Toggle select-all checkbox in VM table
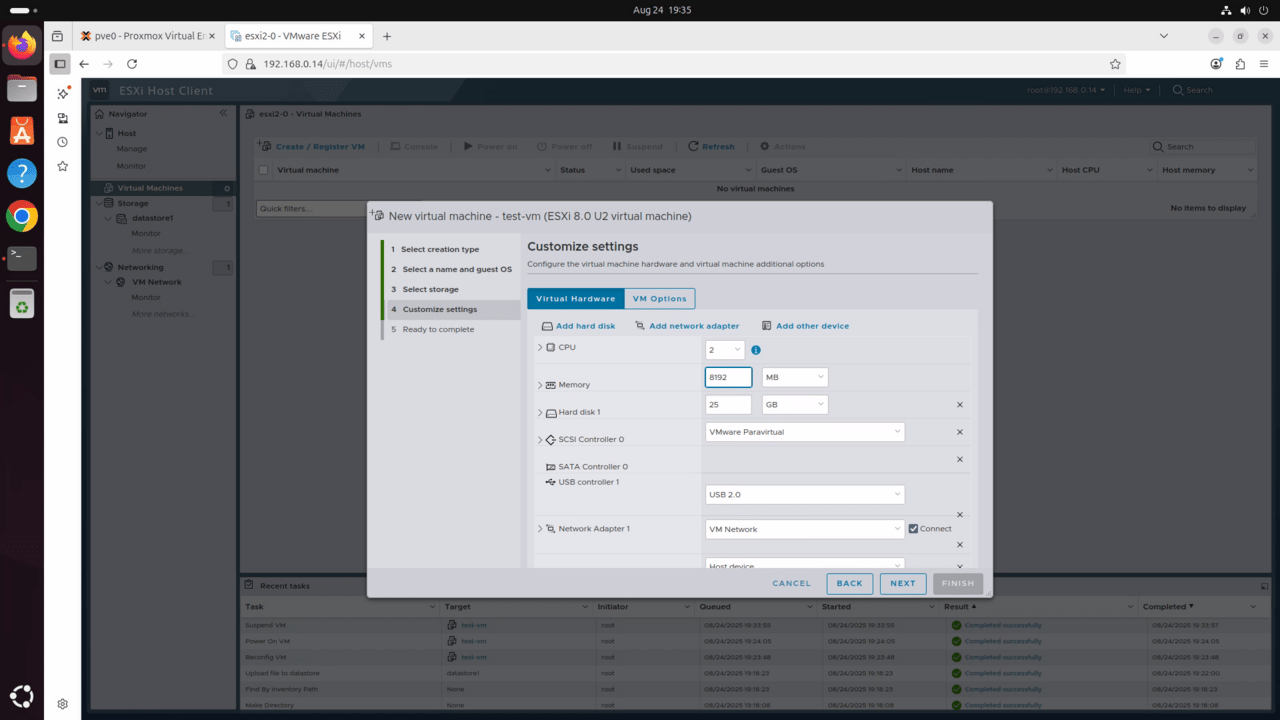This screenshot has height=720, width=1280. point(264,170)
